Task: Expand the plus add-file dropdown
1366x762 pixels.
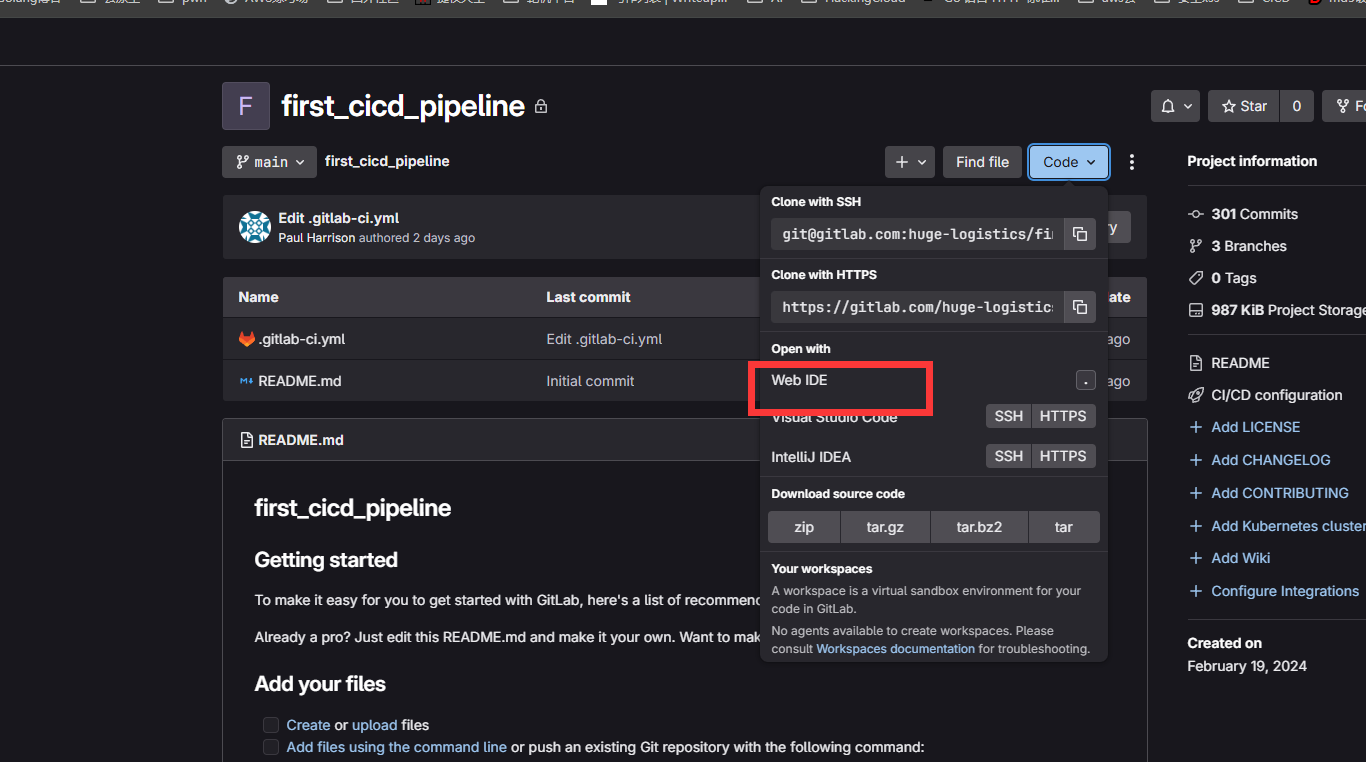Action: pyautogui.click(x=910, y=162)
